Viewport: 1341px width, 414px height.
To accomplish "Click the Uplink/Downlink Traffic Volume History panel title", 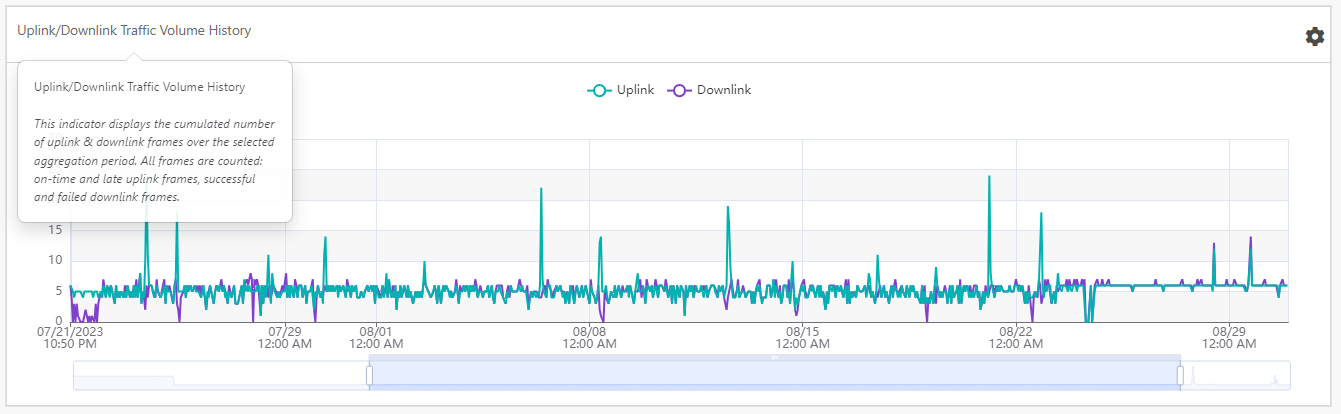I will (x=134, y=31).
